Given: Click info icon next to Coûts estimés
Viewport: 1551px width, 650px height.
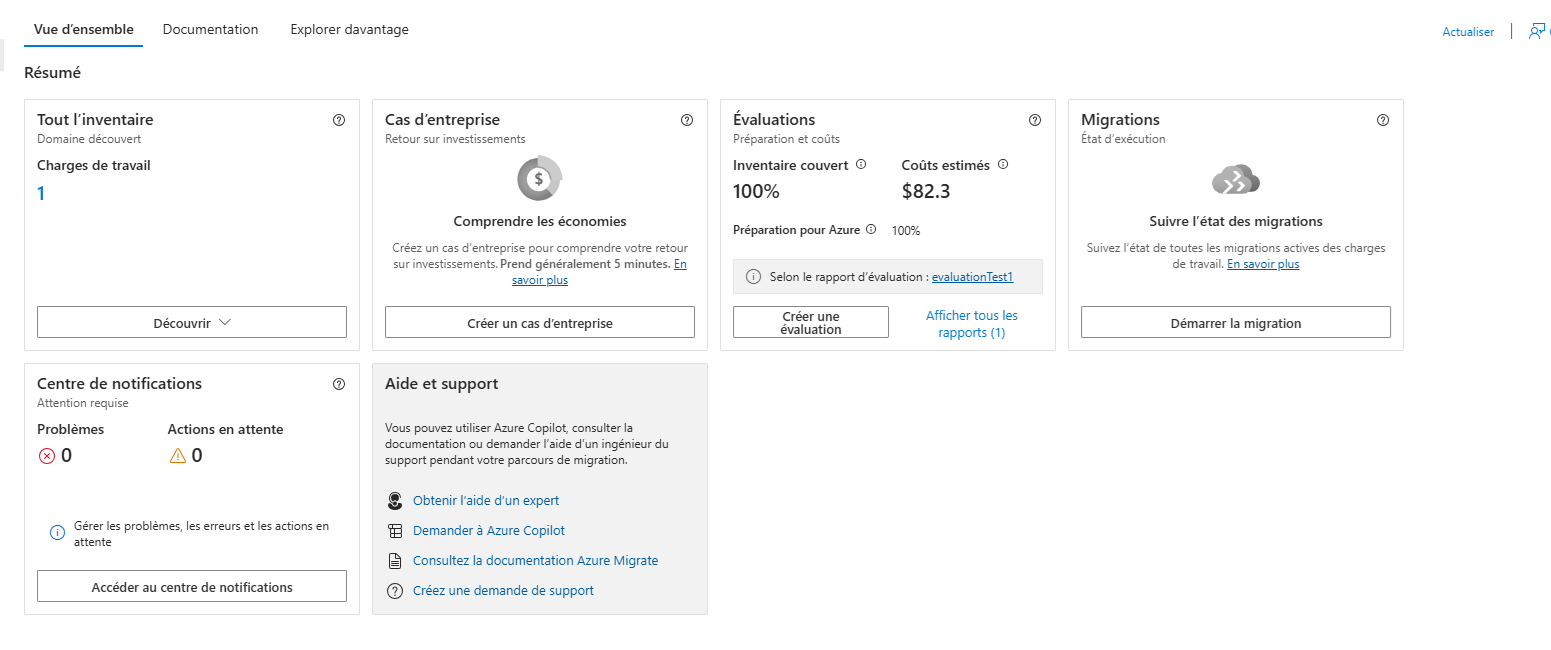Looking at the screenshot, I should pos(1003,164).
